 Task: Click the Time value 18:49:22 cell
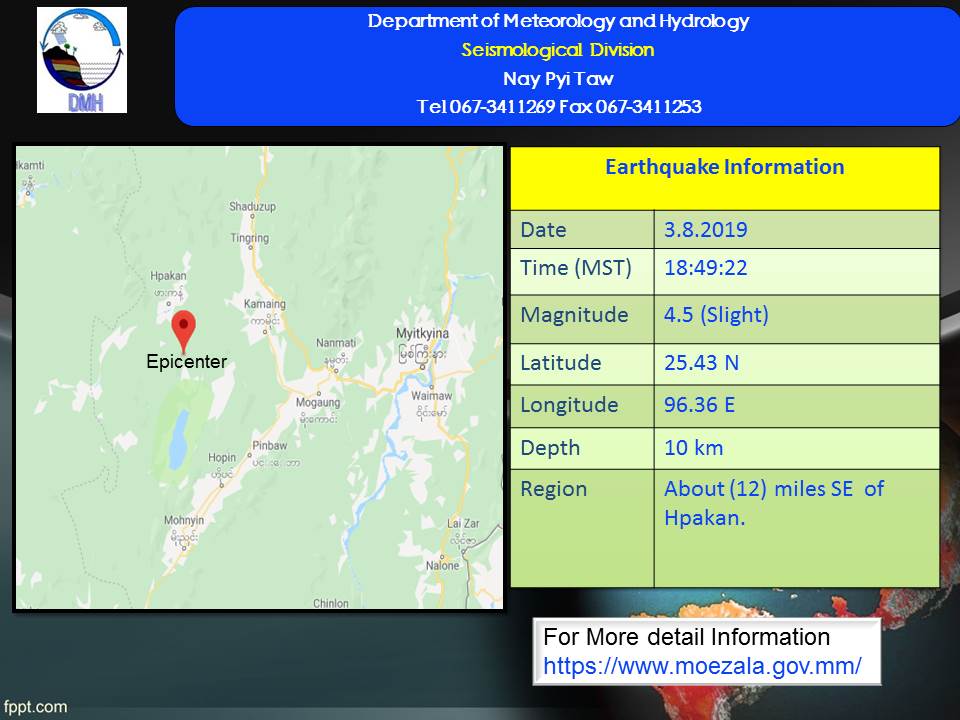click(797, 272)
